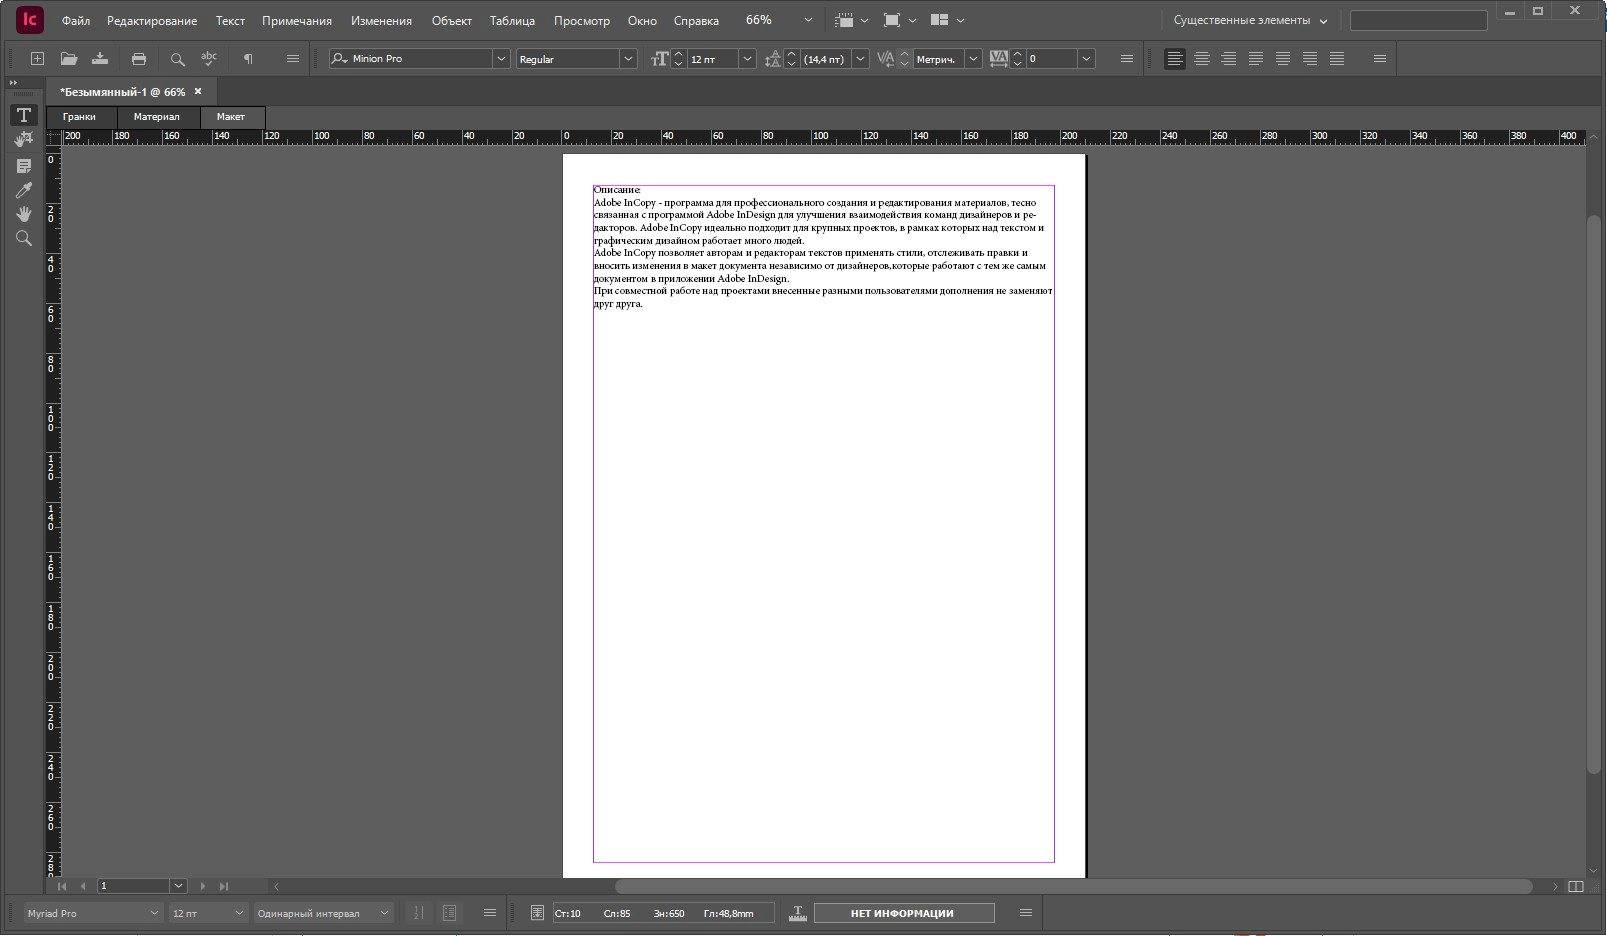The width and height of the screenshot is (1607, 936).
Task: Click the search field in application bar
Action: tap(1418, 20)
